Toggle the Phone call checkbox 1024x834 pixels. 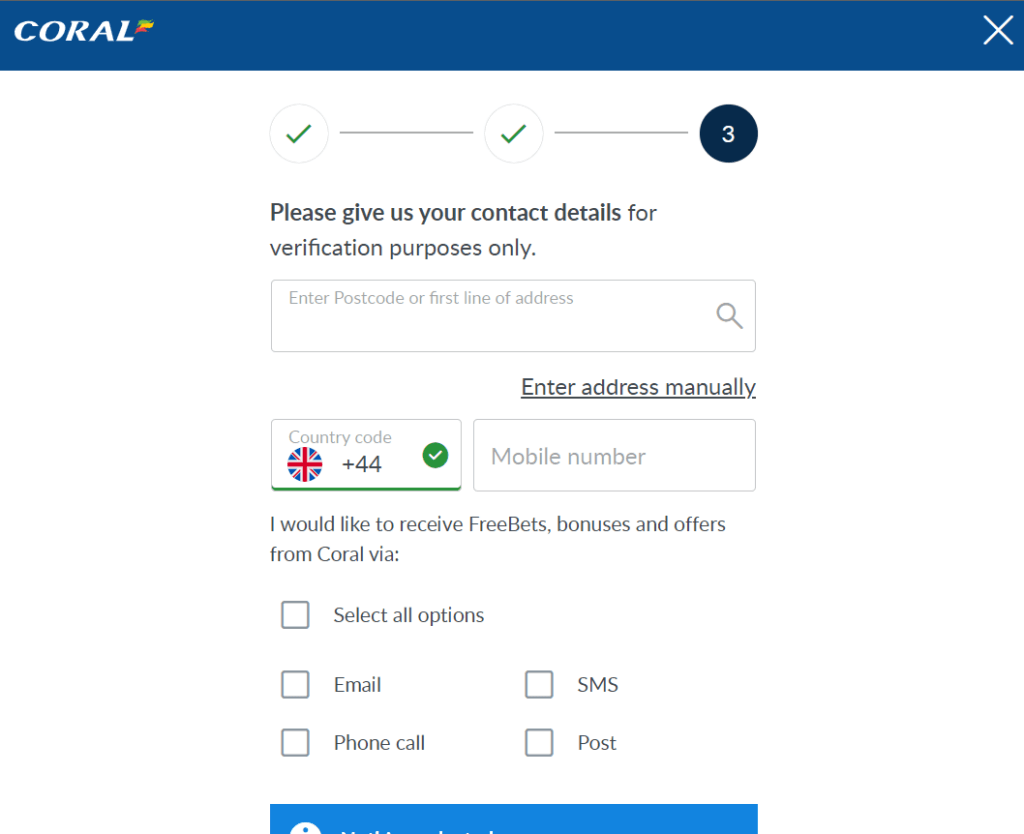point(295,743)
